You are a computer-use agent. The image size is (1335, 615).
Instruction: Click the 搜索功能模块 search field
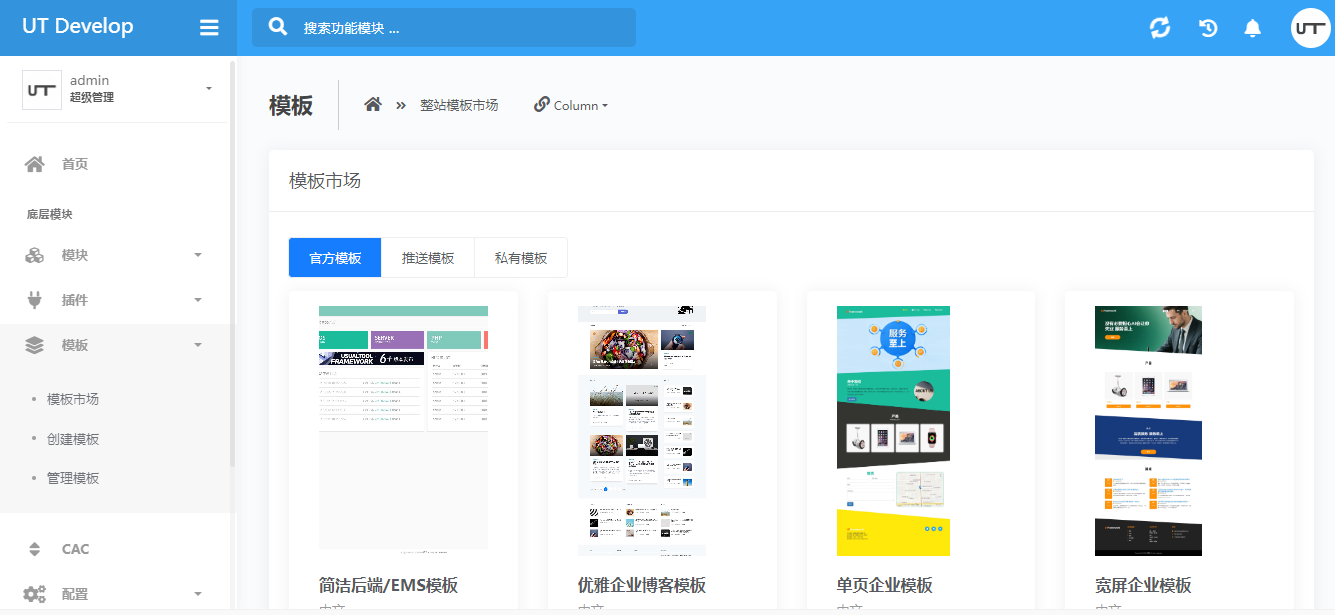click(460, 28)
